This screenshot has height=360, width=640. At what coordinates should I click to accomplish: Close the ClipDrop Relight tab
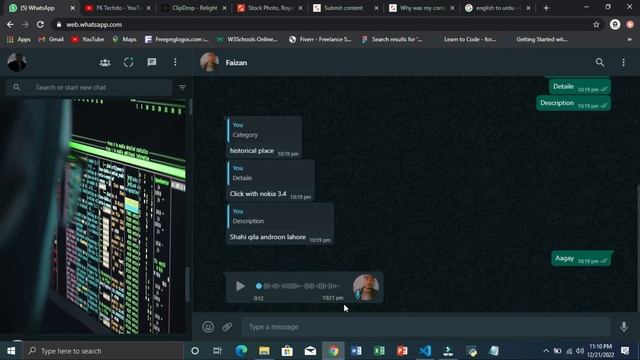coord(224,8)
